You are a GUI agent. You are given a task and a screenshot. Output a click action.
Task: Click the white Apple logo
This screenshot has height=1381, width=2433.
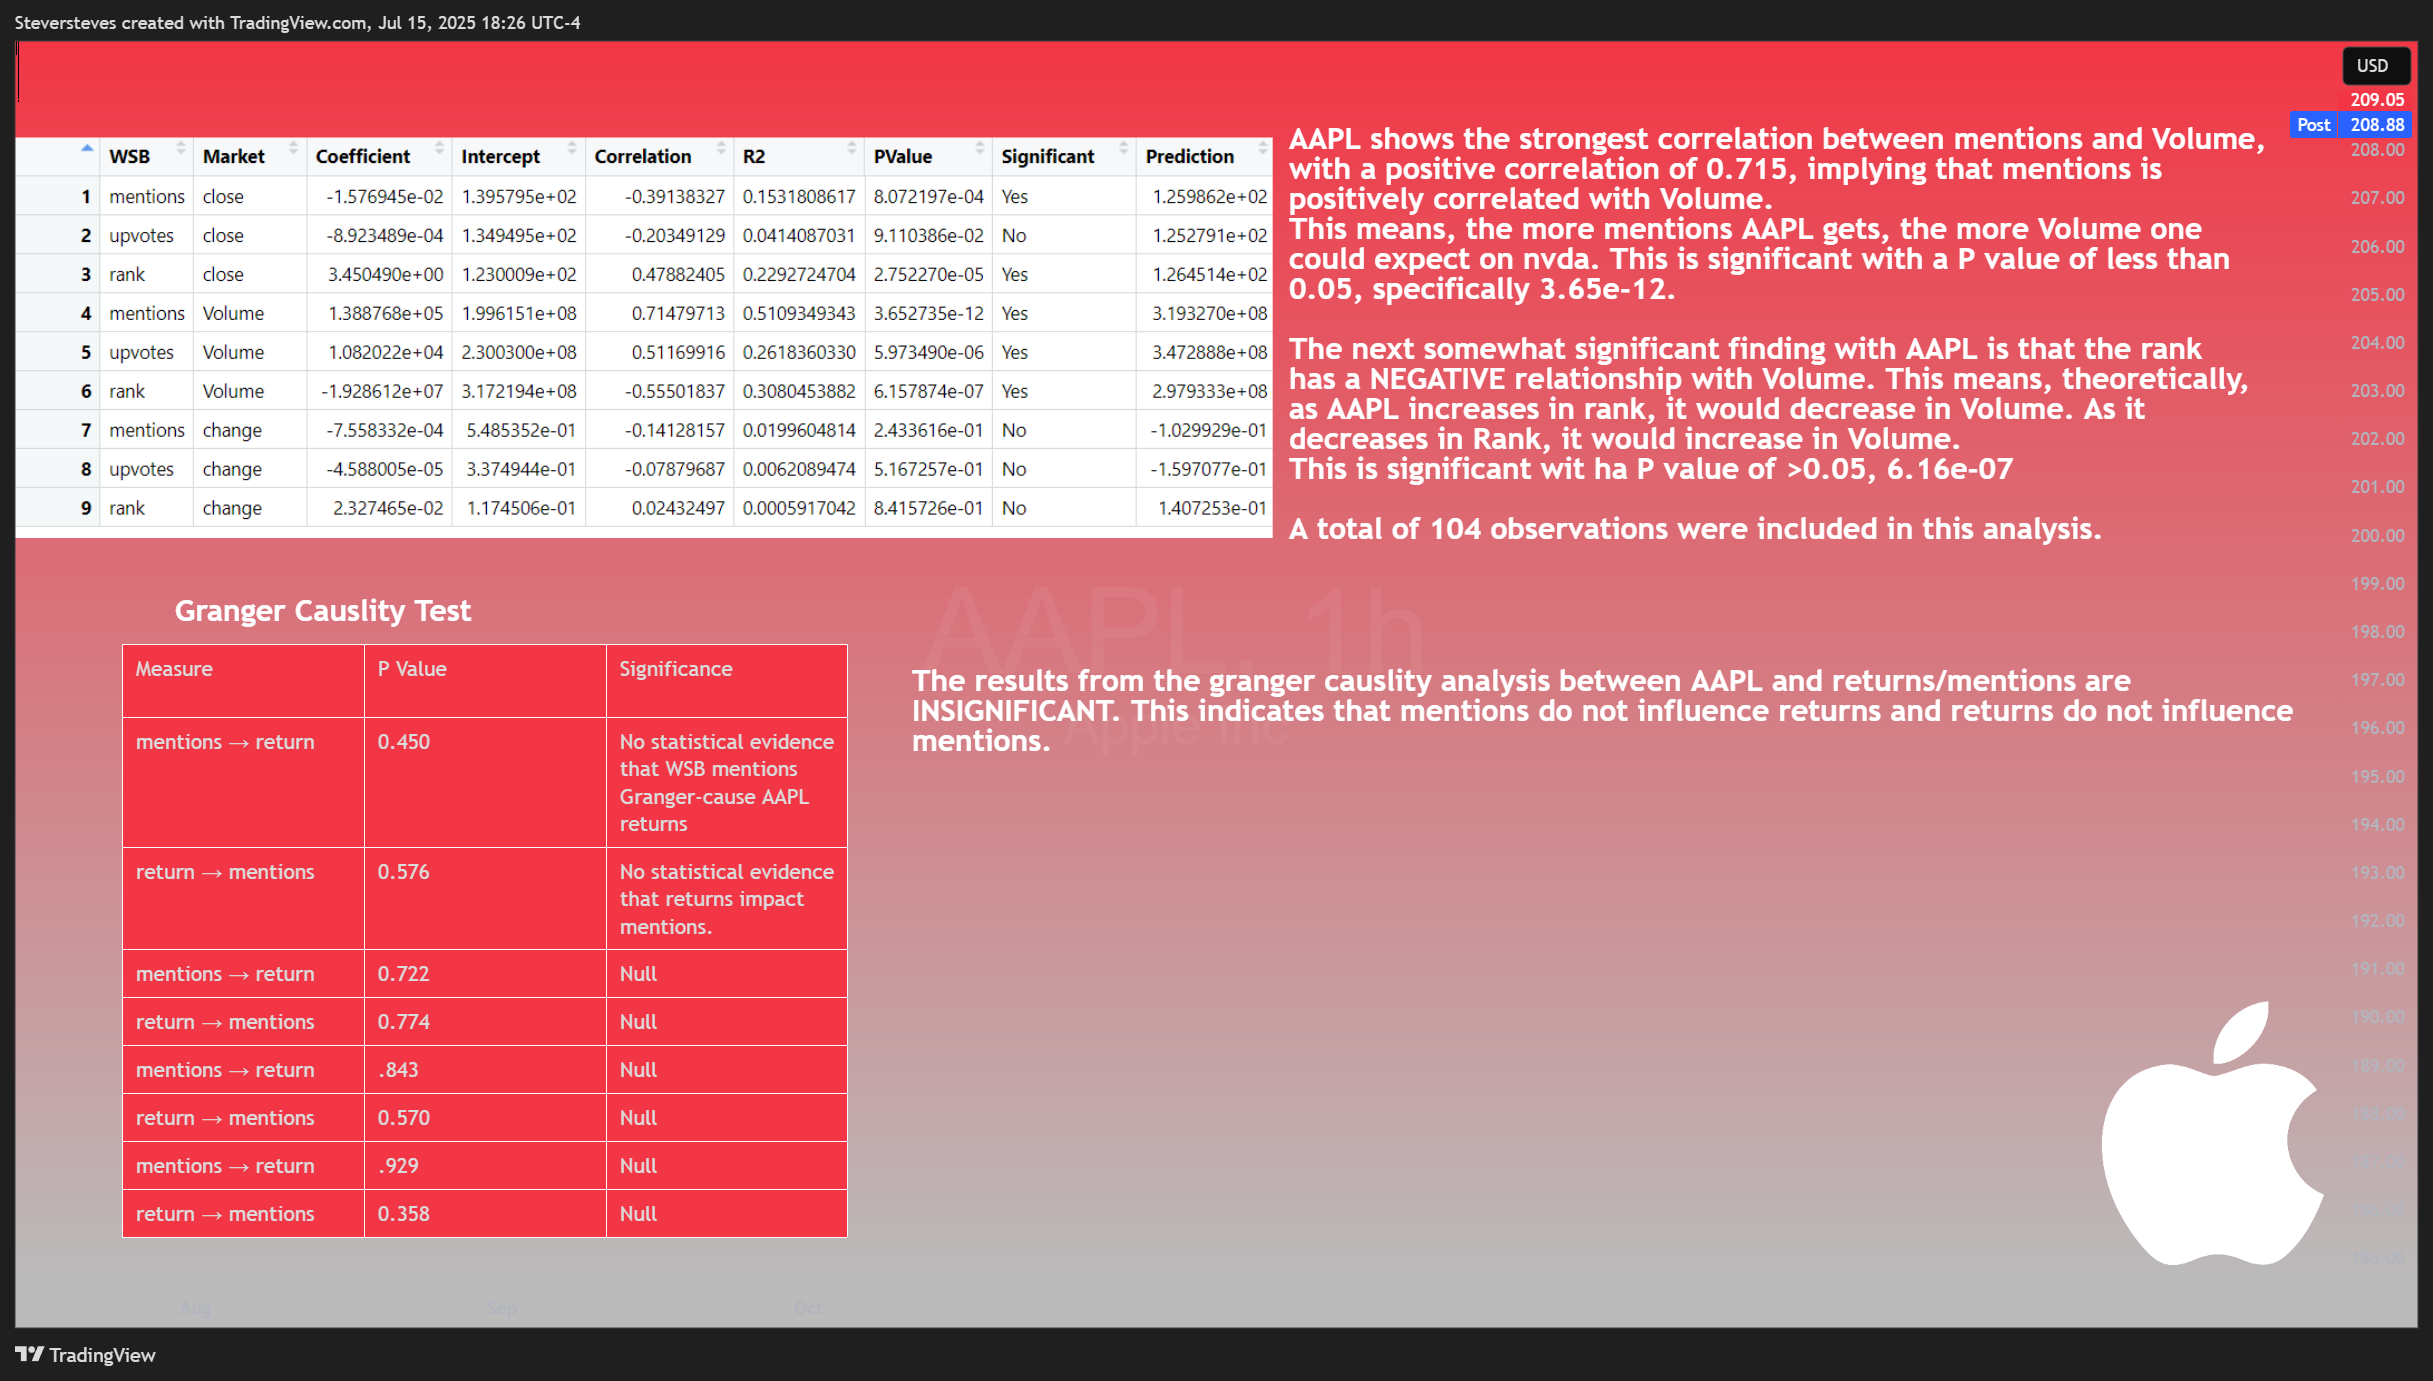tap(2212, 1133)
